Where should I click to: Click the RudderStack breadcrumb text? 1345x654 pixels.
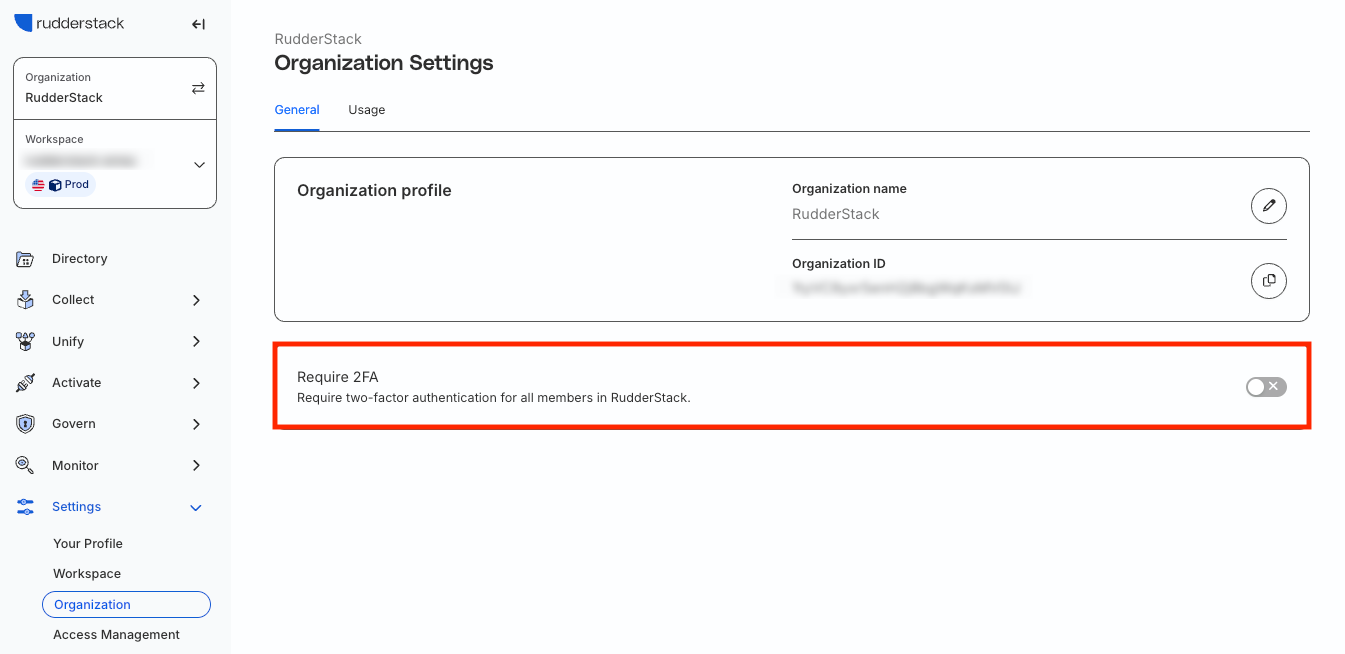pyautogui.click(x=318, y=39)
